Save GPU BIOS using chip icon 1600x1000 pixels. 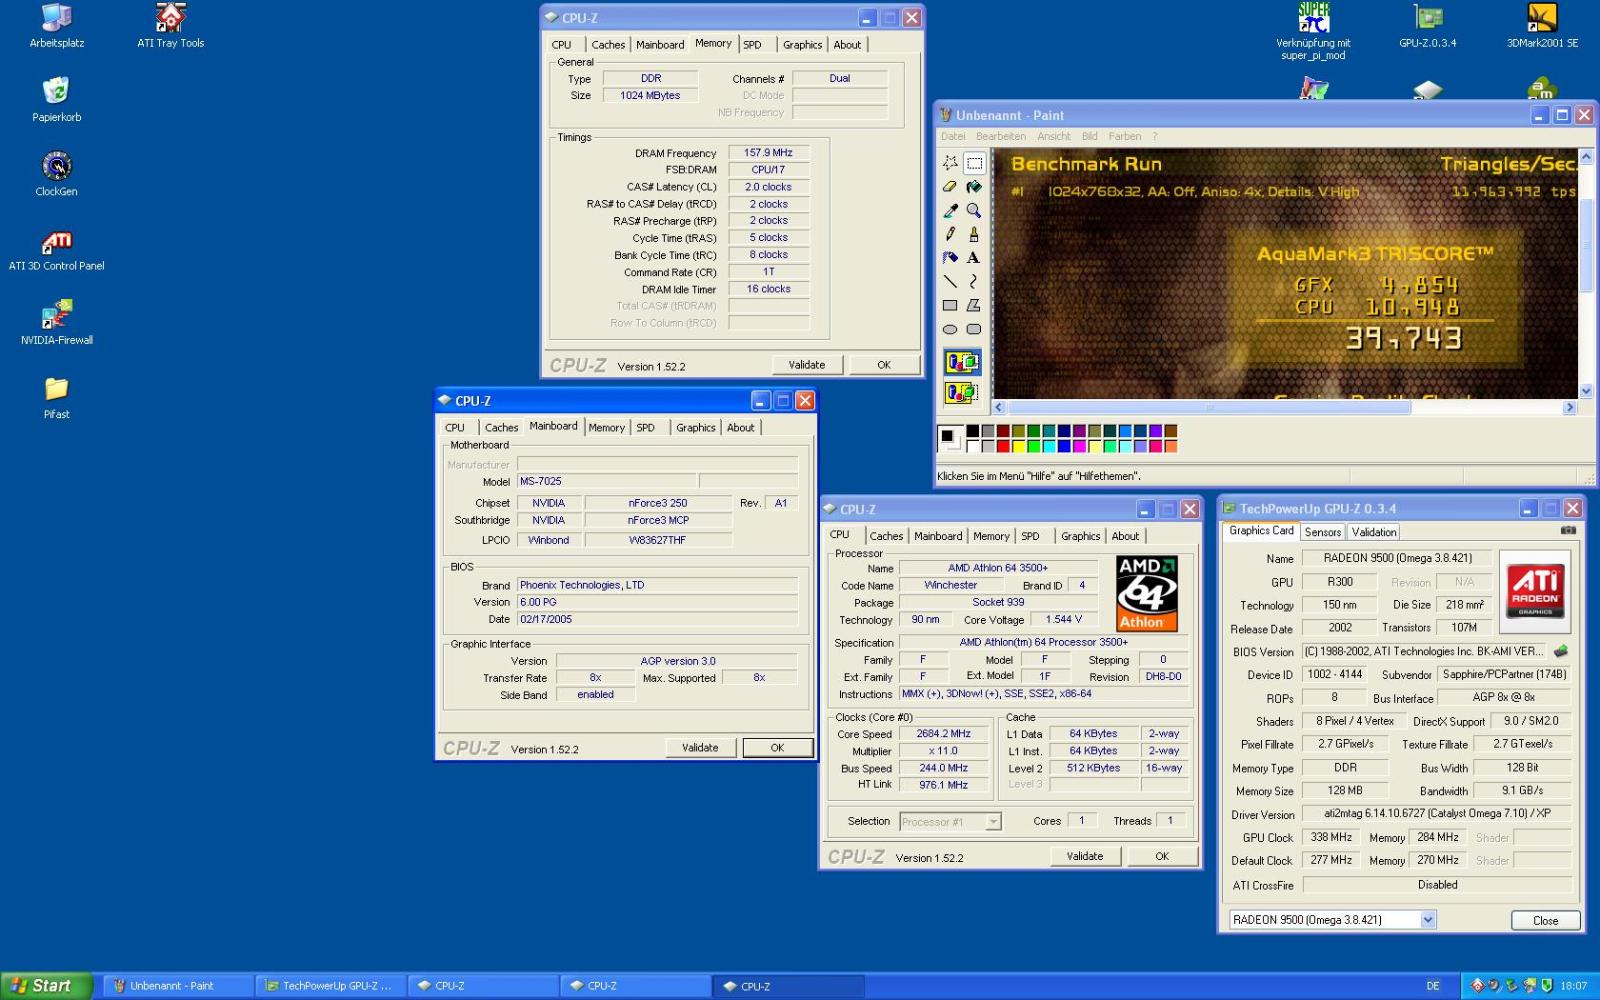(1560, 651)
